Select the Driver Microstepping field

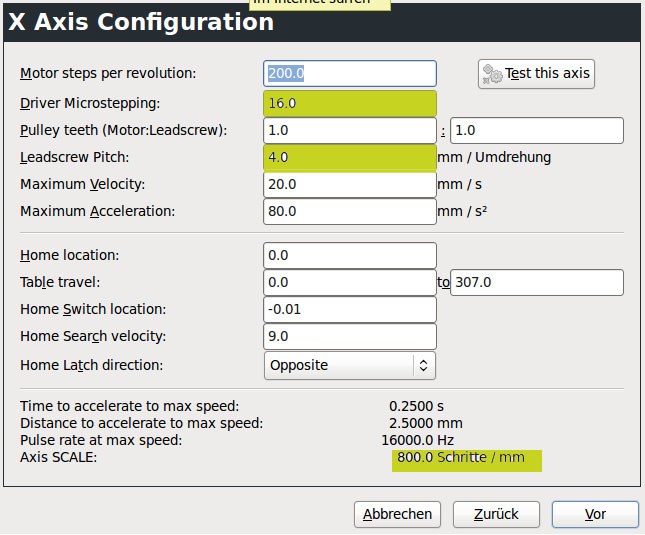(350, 103)
